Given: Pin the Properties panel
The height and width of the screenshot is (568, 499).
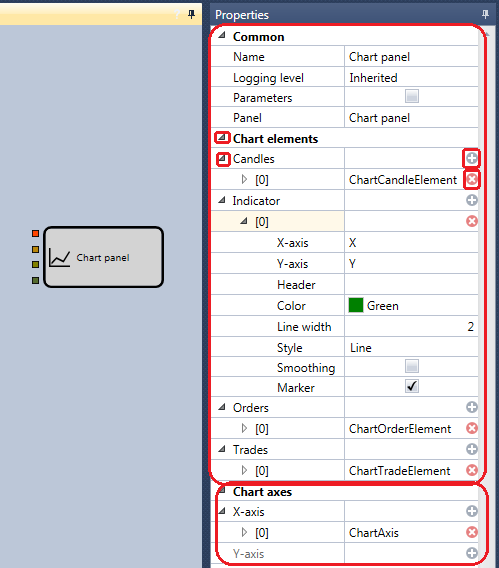Looking at the screenshot, I should (485, 14).
